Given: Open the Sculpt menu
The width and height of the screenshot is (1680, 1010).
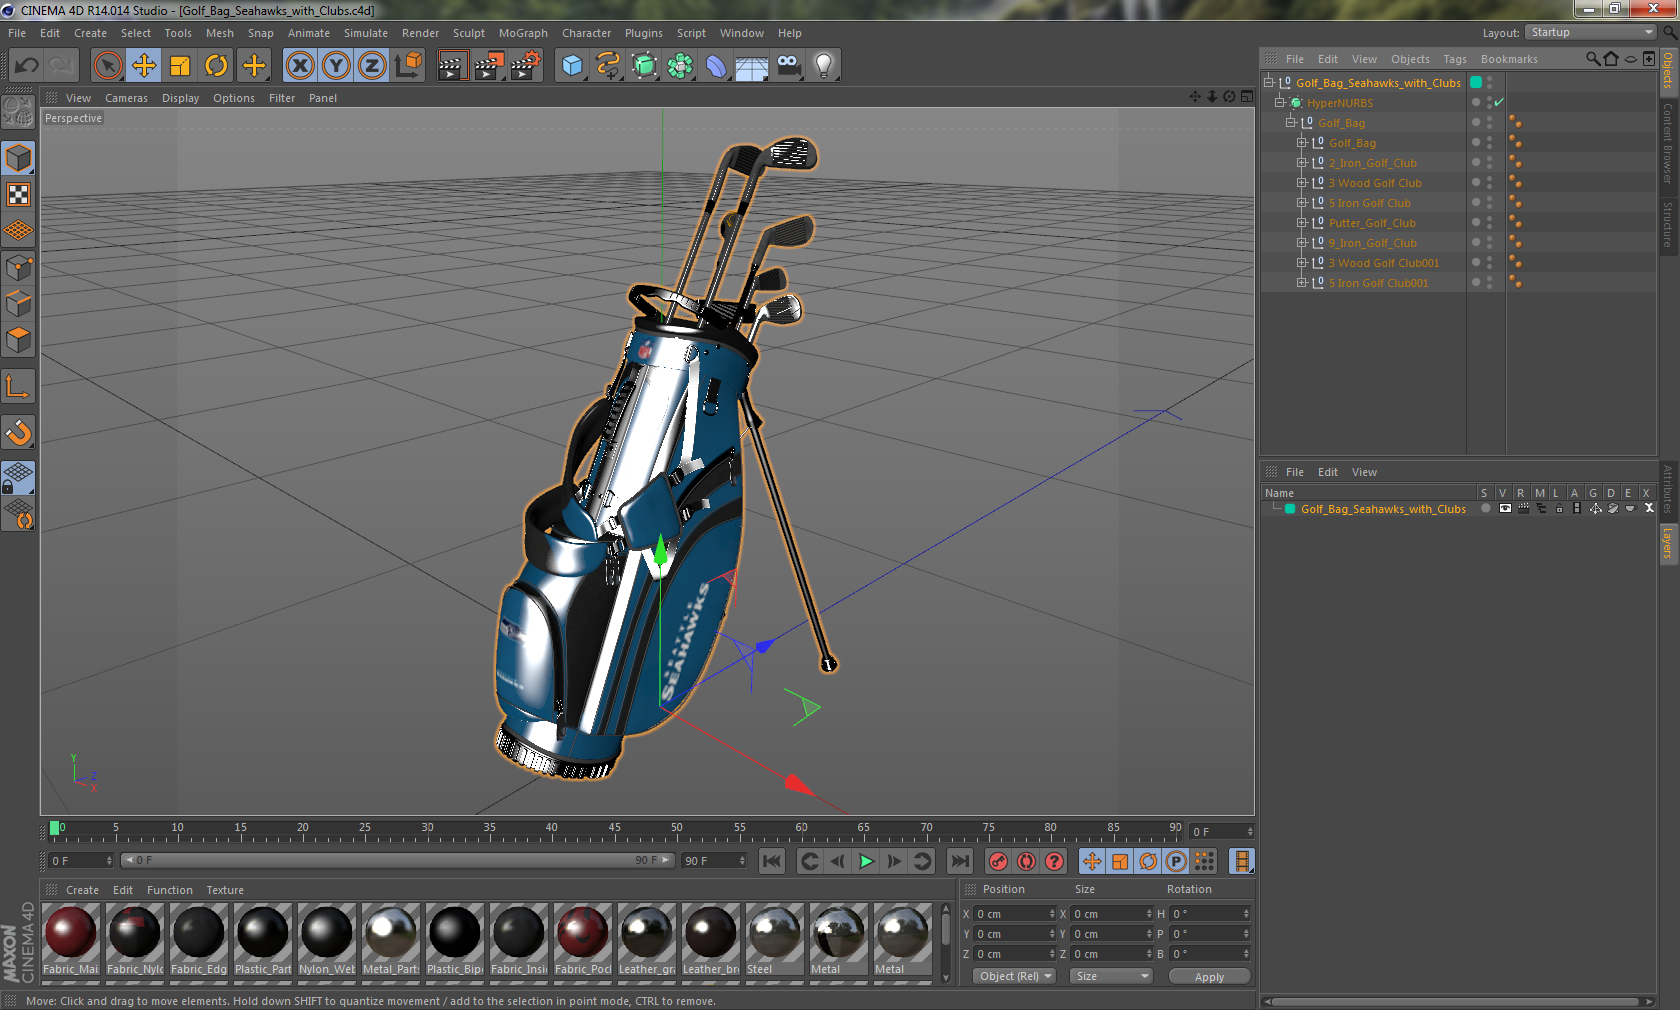Looking at the screenshot, I should tap(468, 33).
